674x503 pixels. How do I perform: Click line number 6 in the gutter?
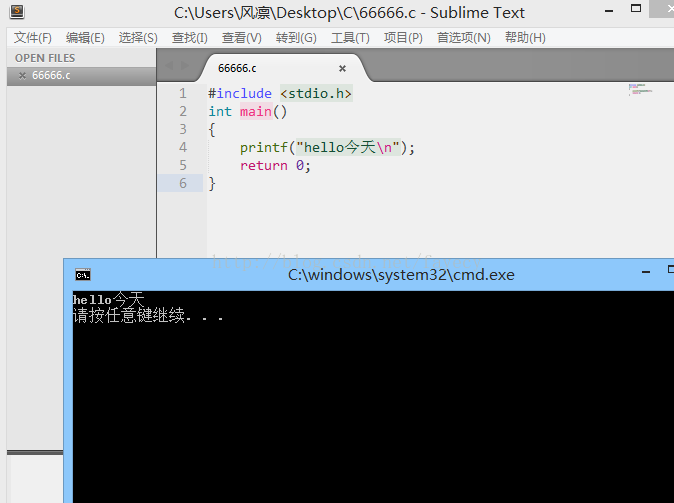pyautogui.click(x=183, y=184)
